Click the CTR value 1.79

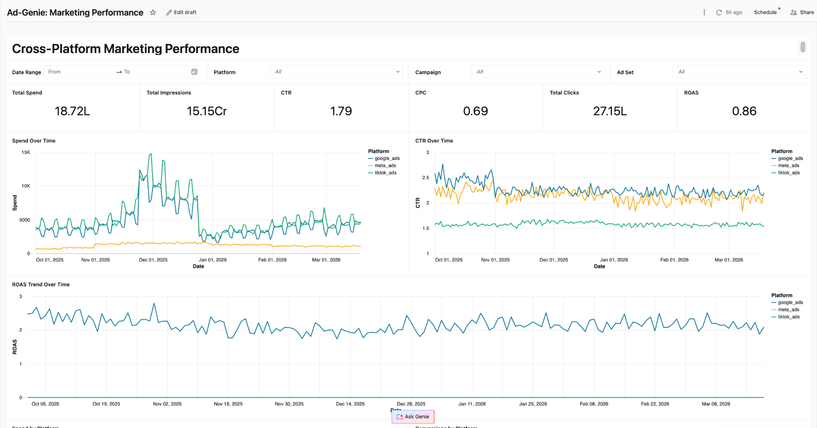point(341,111)
